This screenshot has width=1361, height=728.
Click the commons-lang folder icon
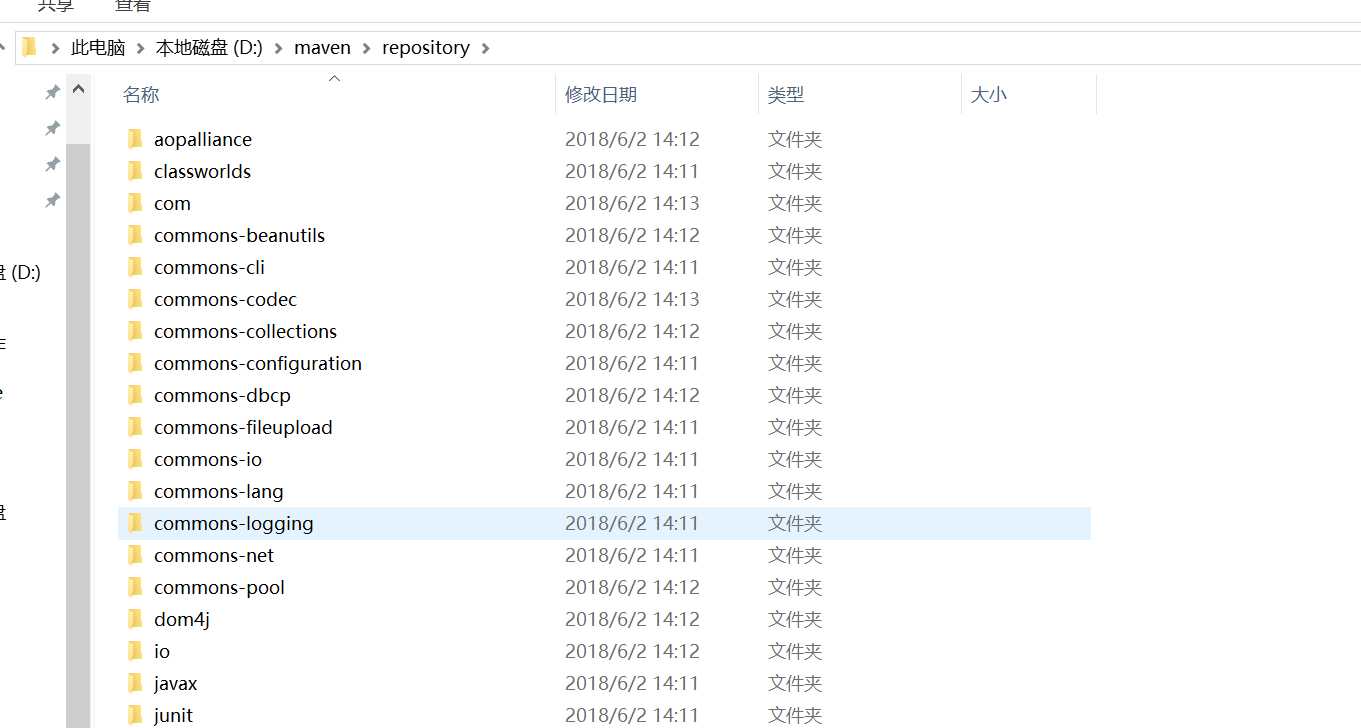pos(136,491)
